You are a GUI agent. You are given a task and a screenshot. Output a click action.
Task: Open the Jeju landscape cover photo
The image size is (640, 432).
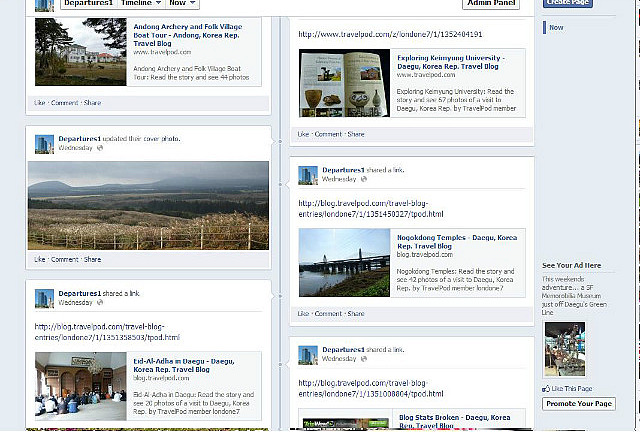pos(148,205)
